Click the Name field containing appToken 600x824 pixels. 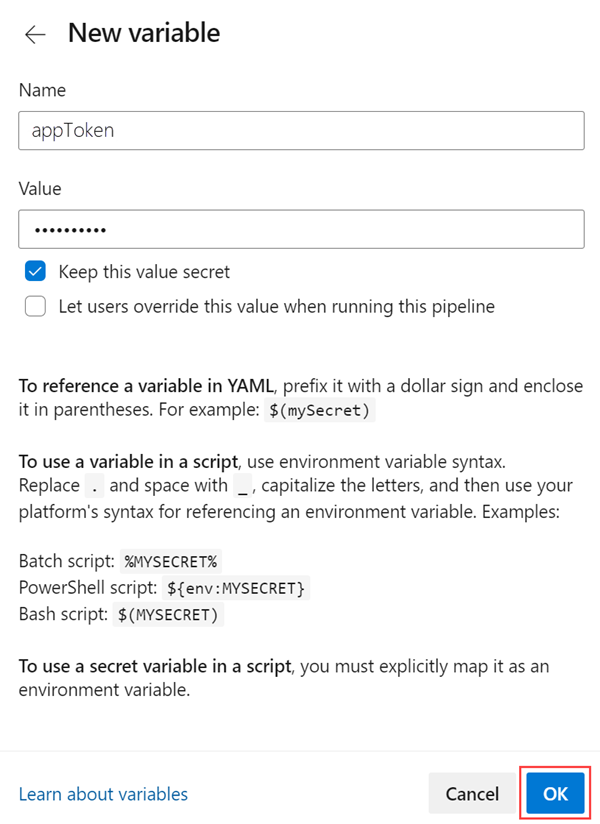[300, 130]
